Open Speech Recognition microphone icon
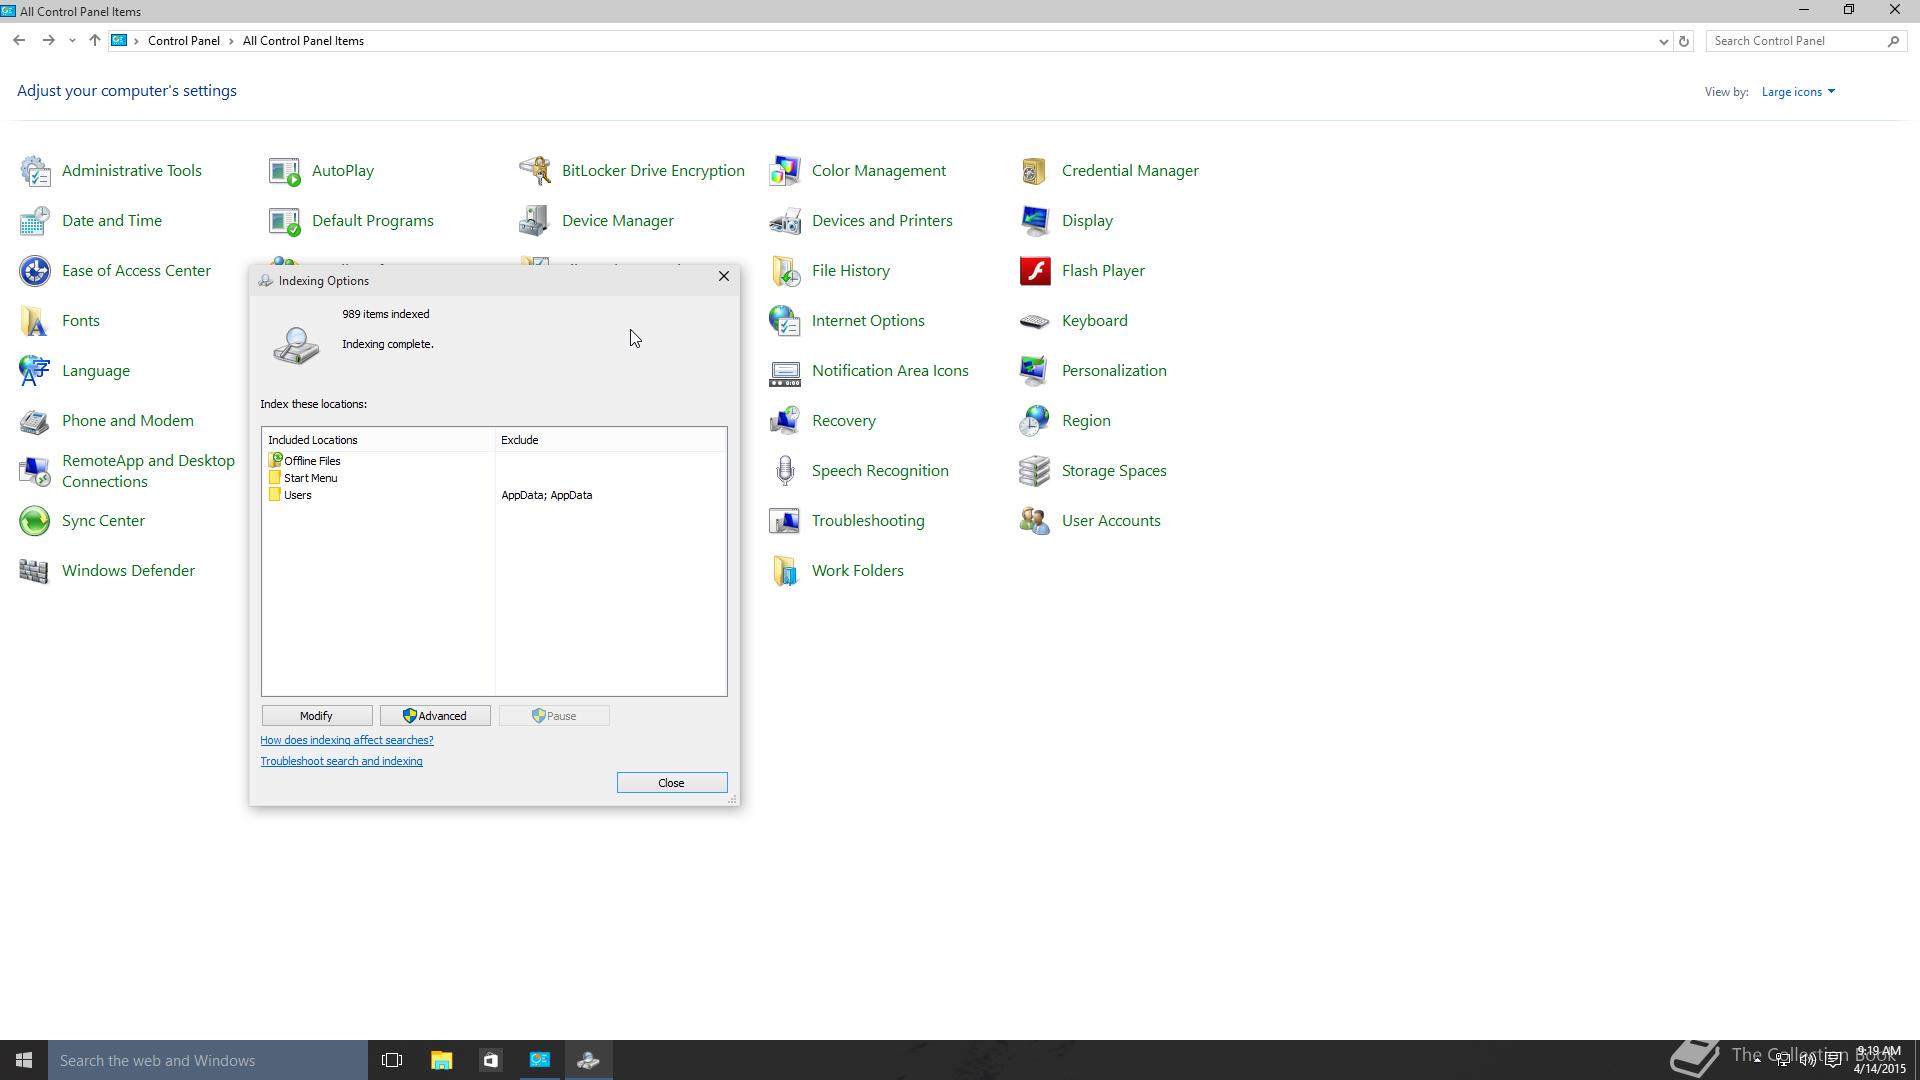 tap(785, 471)
